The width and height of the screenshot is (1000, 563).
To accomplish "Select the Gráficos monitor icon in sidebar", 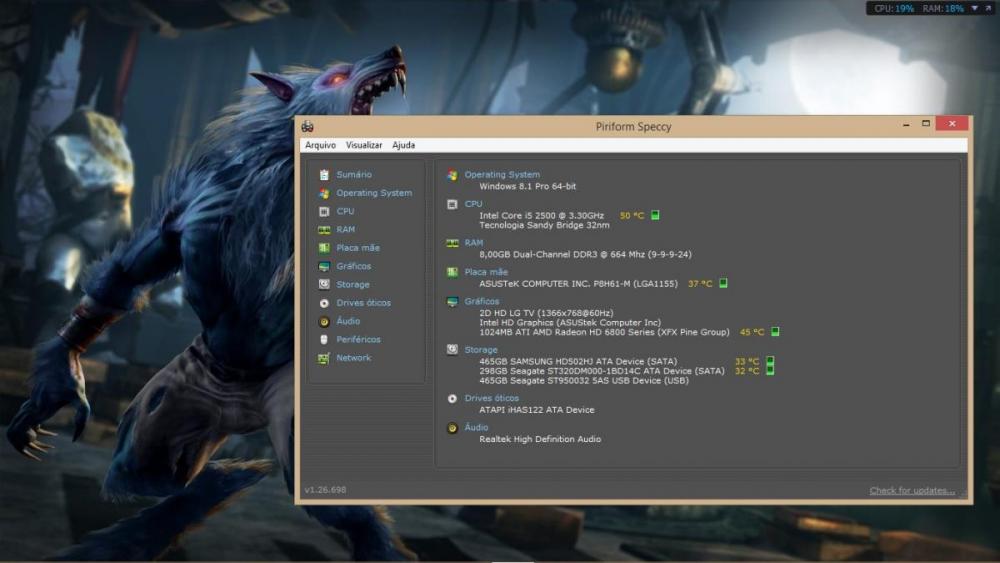I will (324, 267).
